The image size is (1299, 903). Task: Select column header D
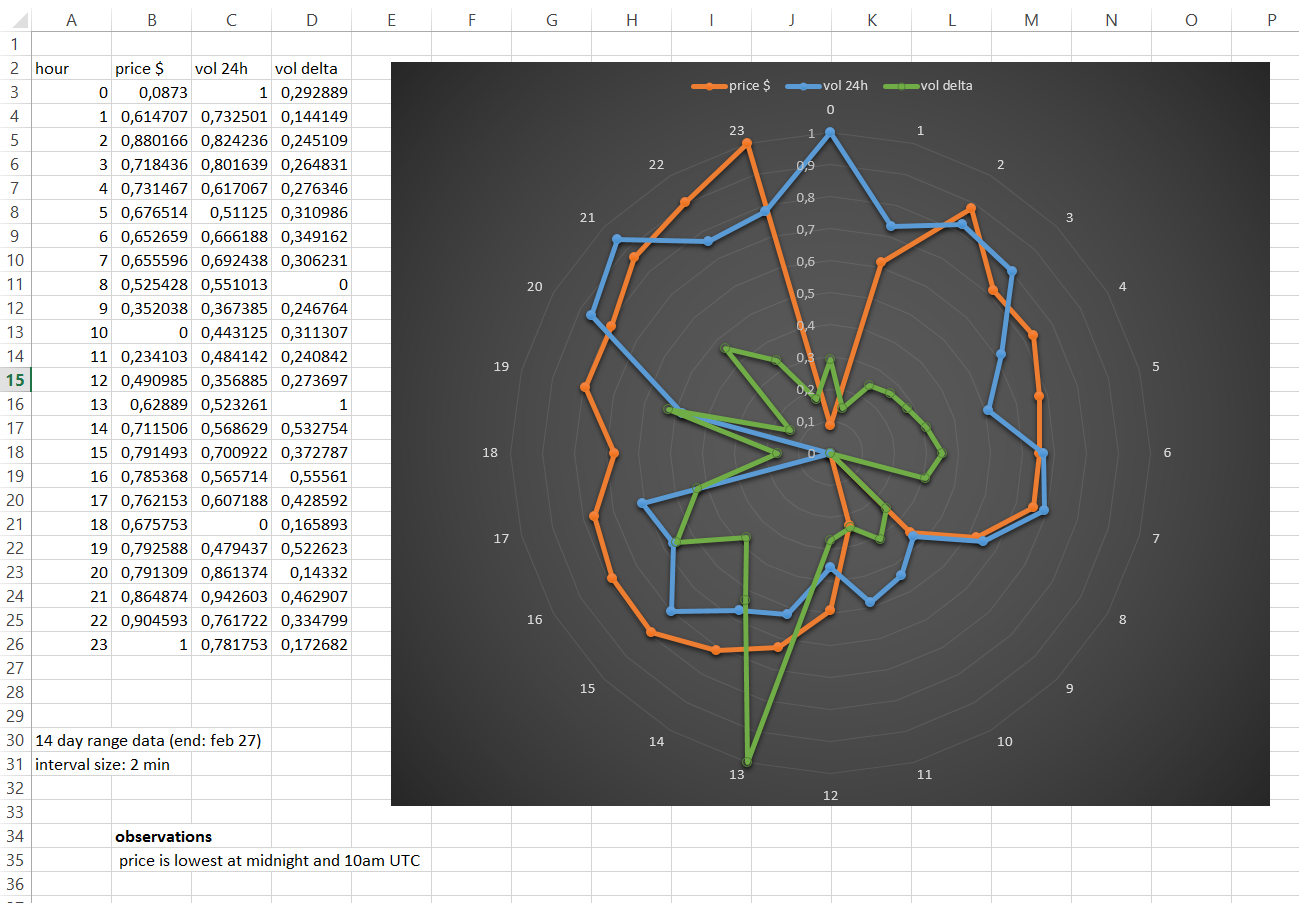(x=311, y=19)
